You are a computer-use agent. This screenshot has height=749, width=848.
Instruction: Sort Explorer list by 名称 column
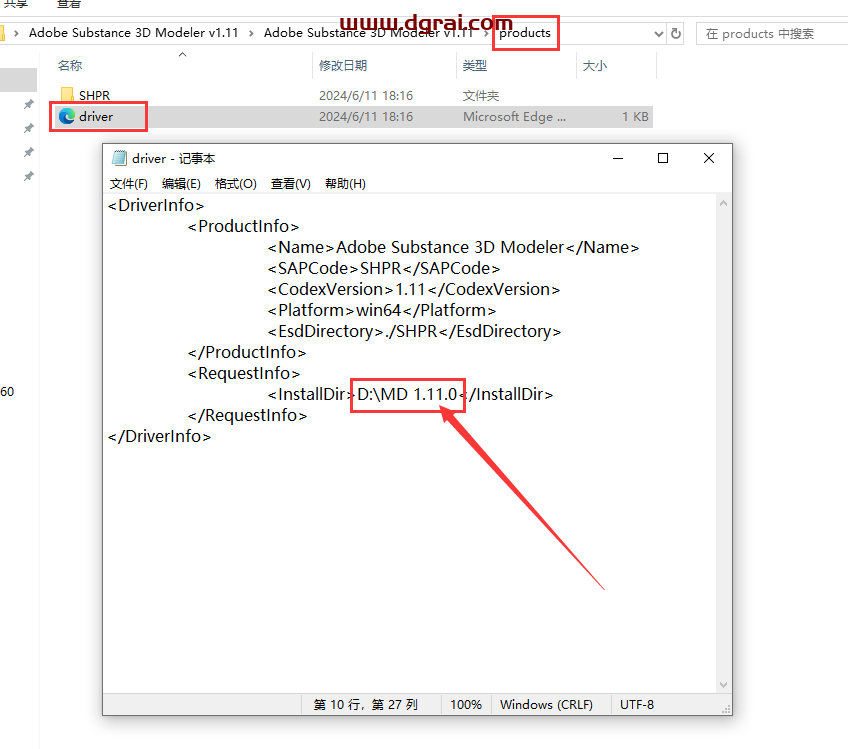[70, 65]
